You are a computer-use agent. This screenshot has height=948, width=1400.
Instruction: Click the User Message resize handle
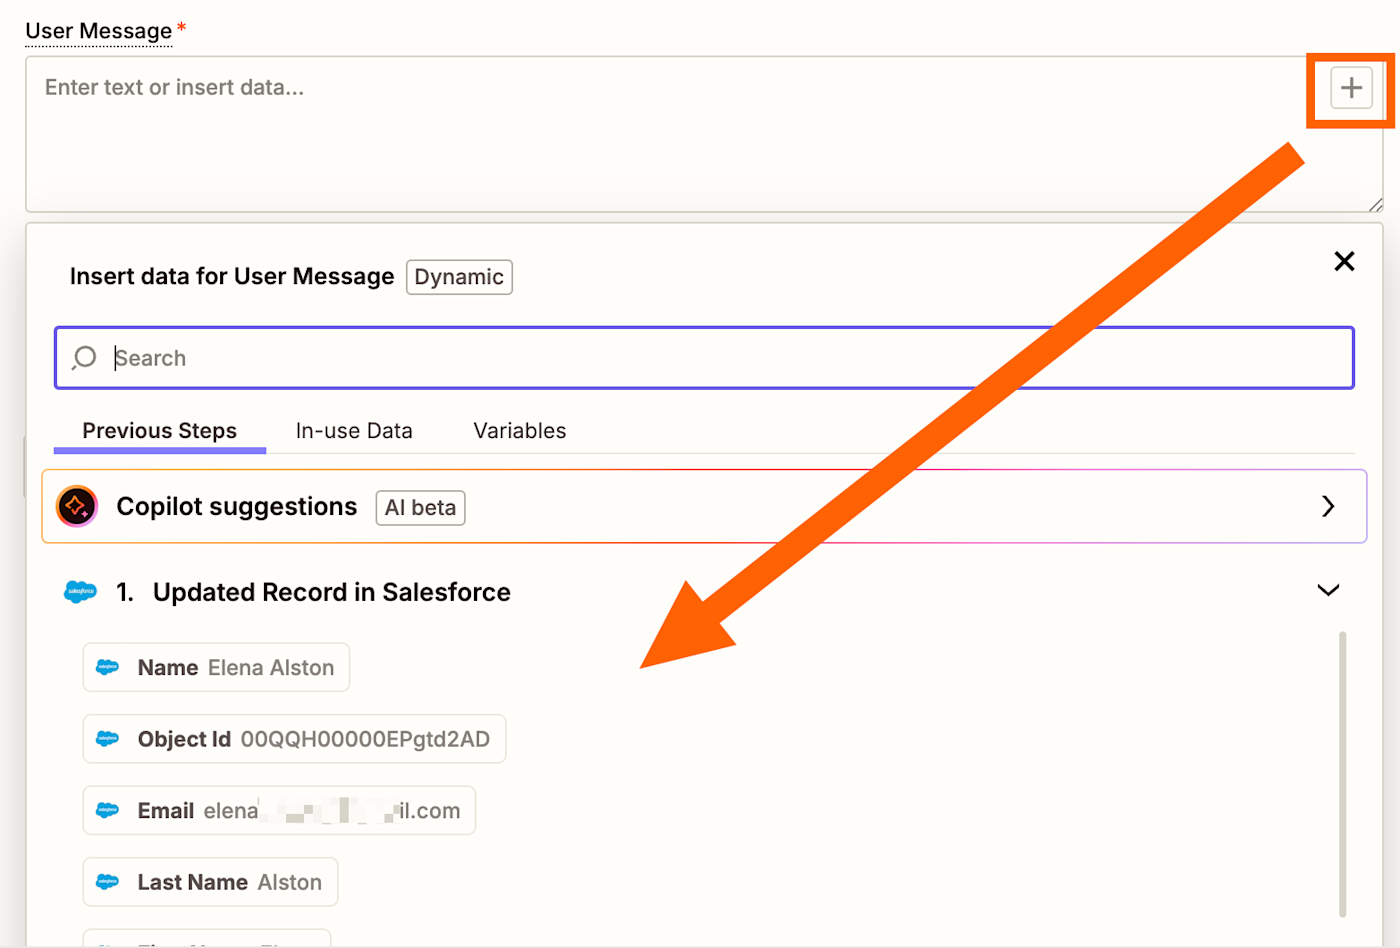[1375, 204]
